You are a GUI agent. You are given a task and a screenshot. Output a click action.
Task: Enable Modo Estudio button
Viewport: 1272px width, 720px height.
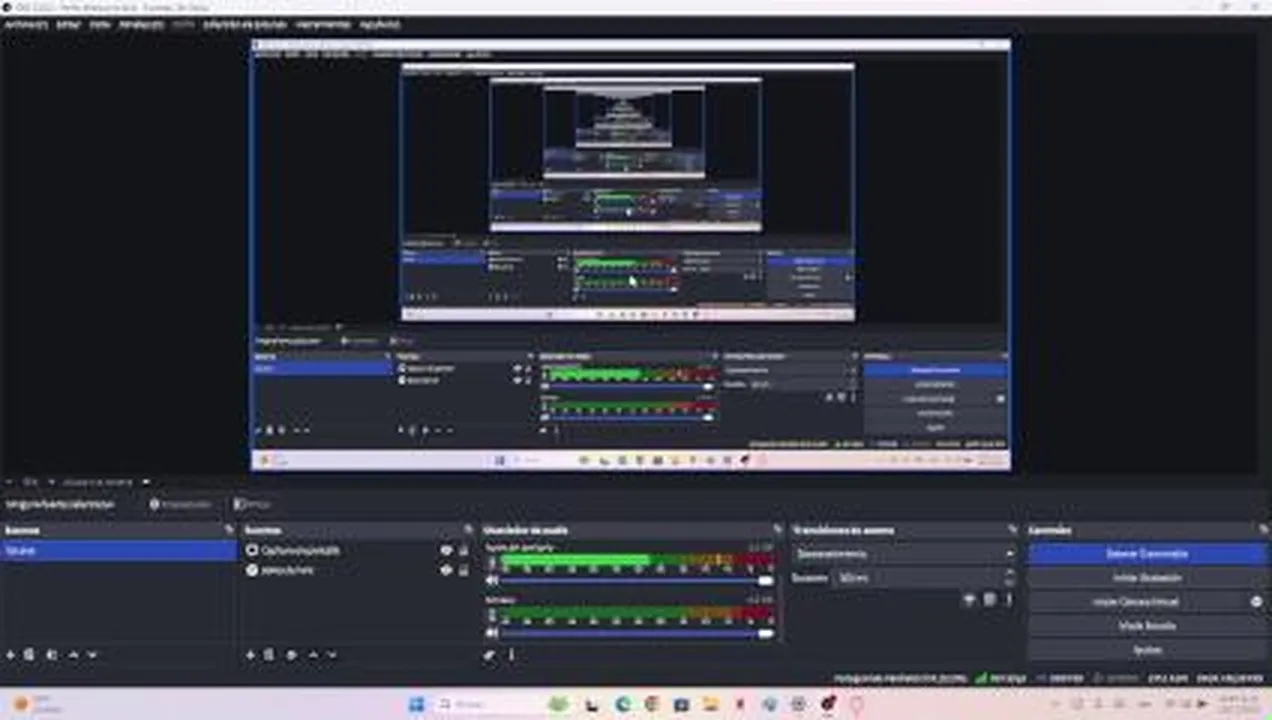point(1147,626)
